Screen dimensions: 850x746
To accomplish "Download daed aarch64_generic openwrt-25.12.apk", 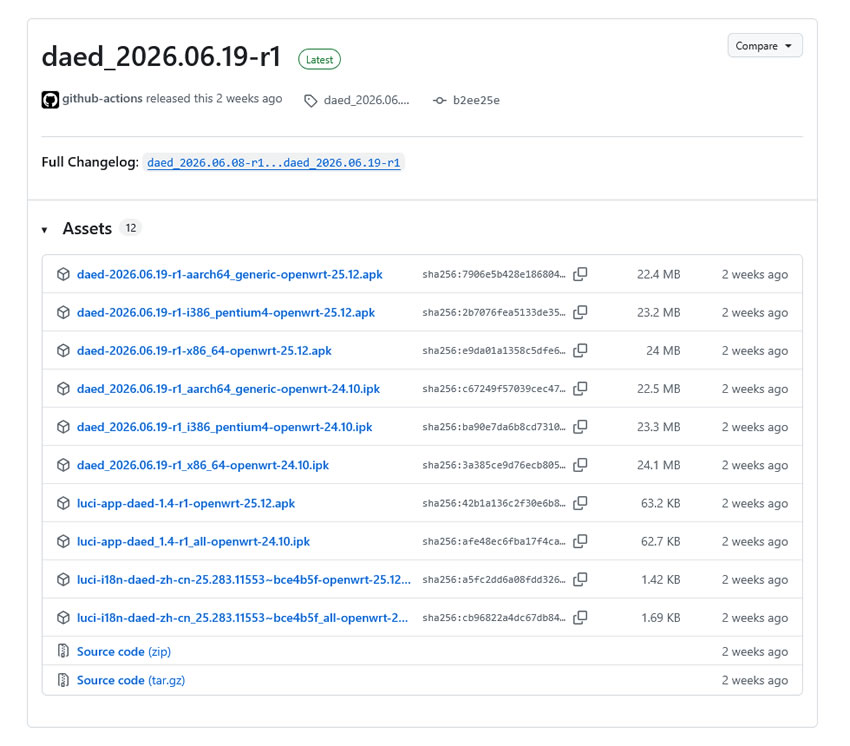I will (x=229, y=274).
